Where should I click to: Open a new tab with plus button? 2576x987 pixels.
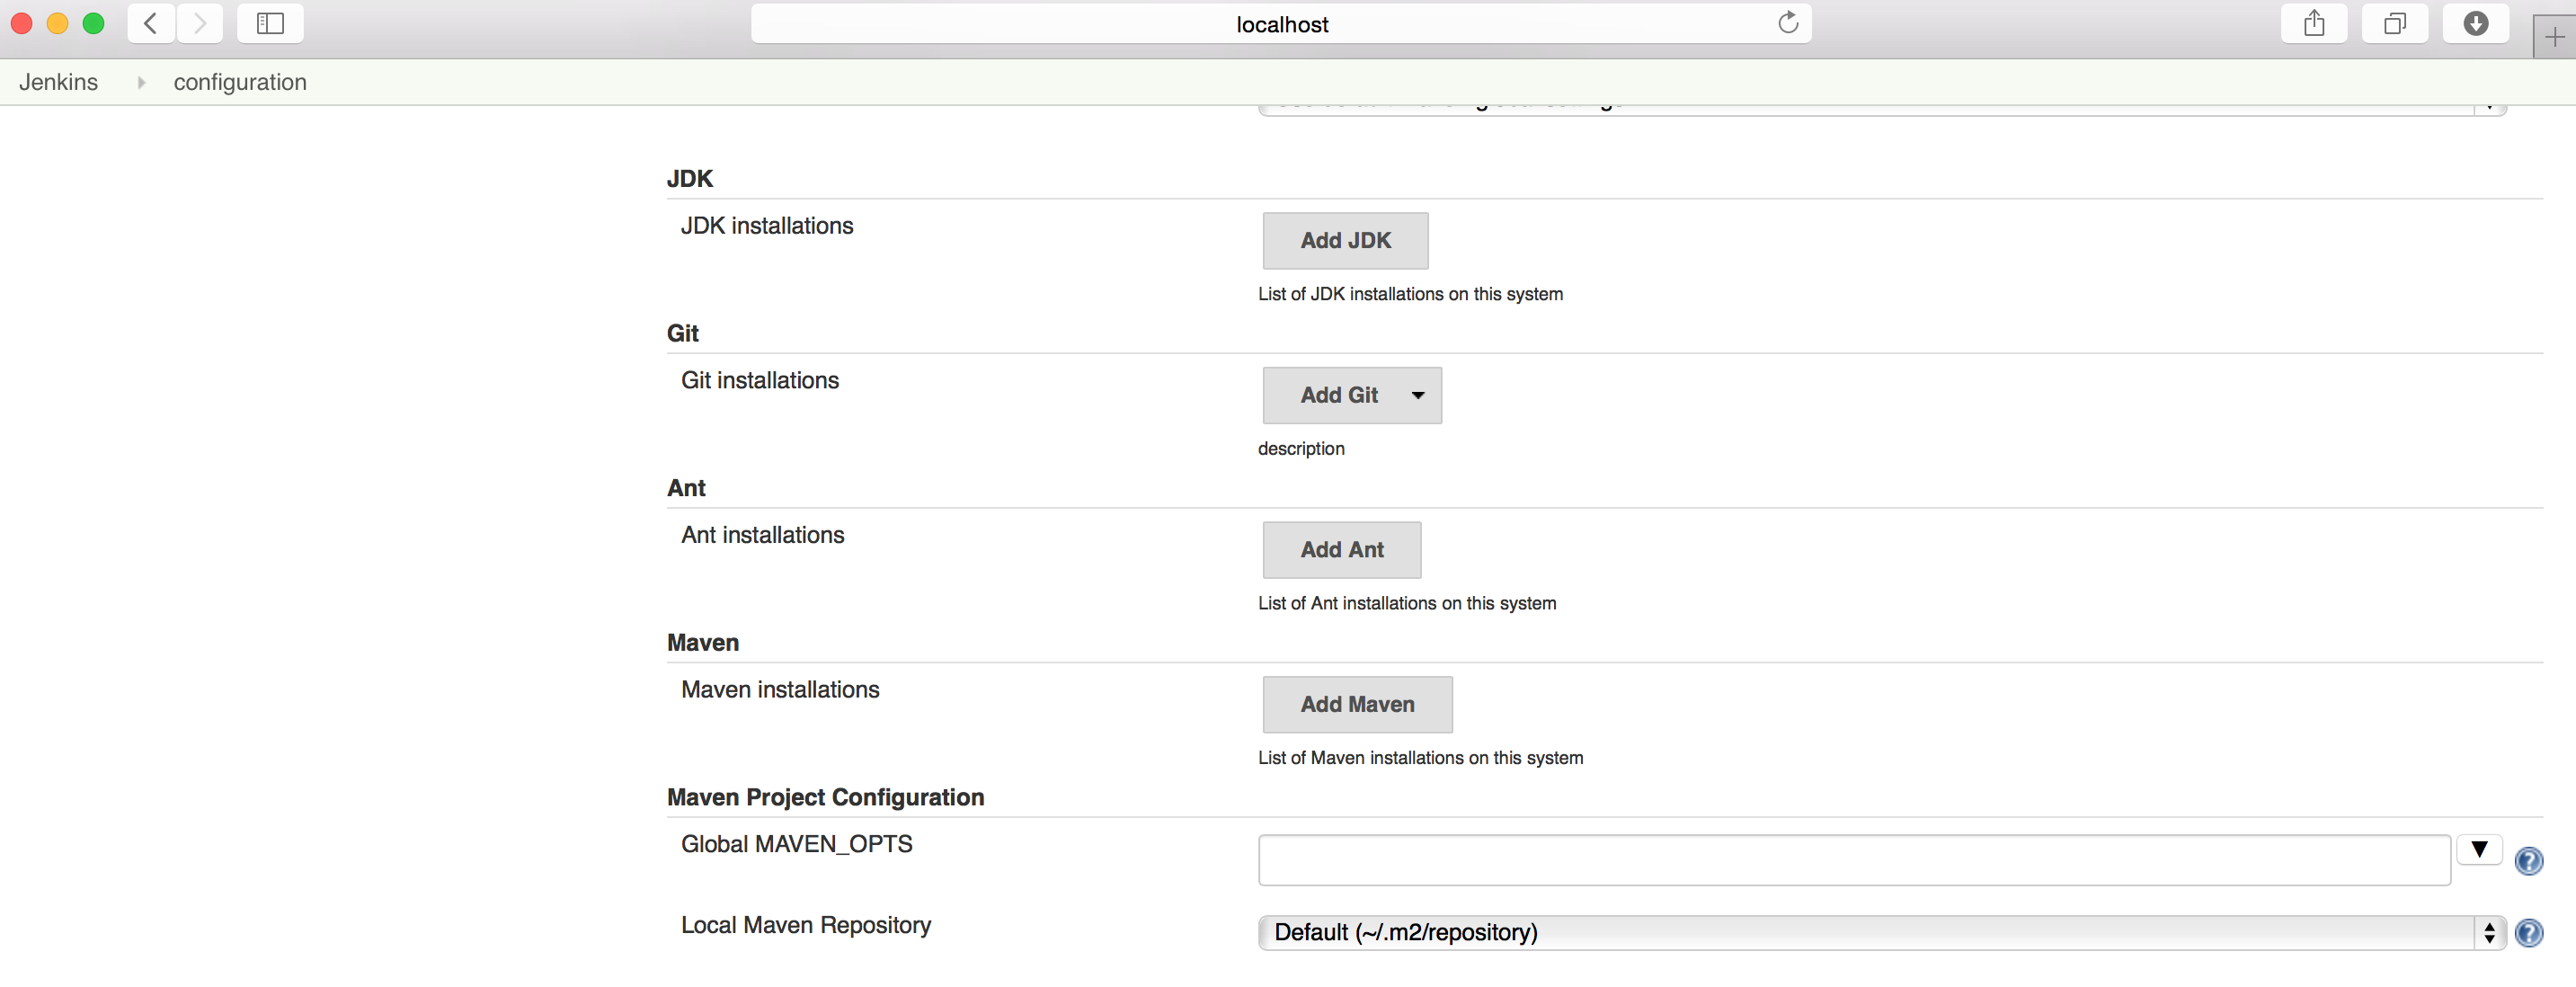[x=2554, y=37]
